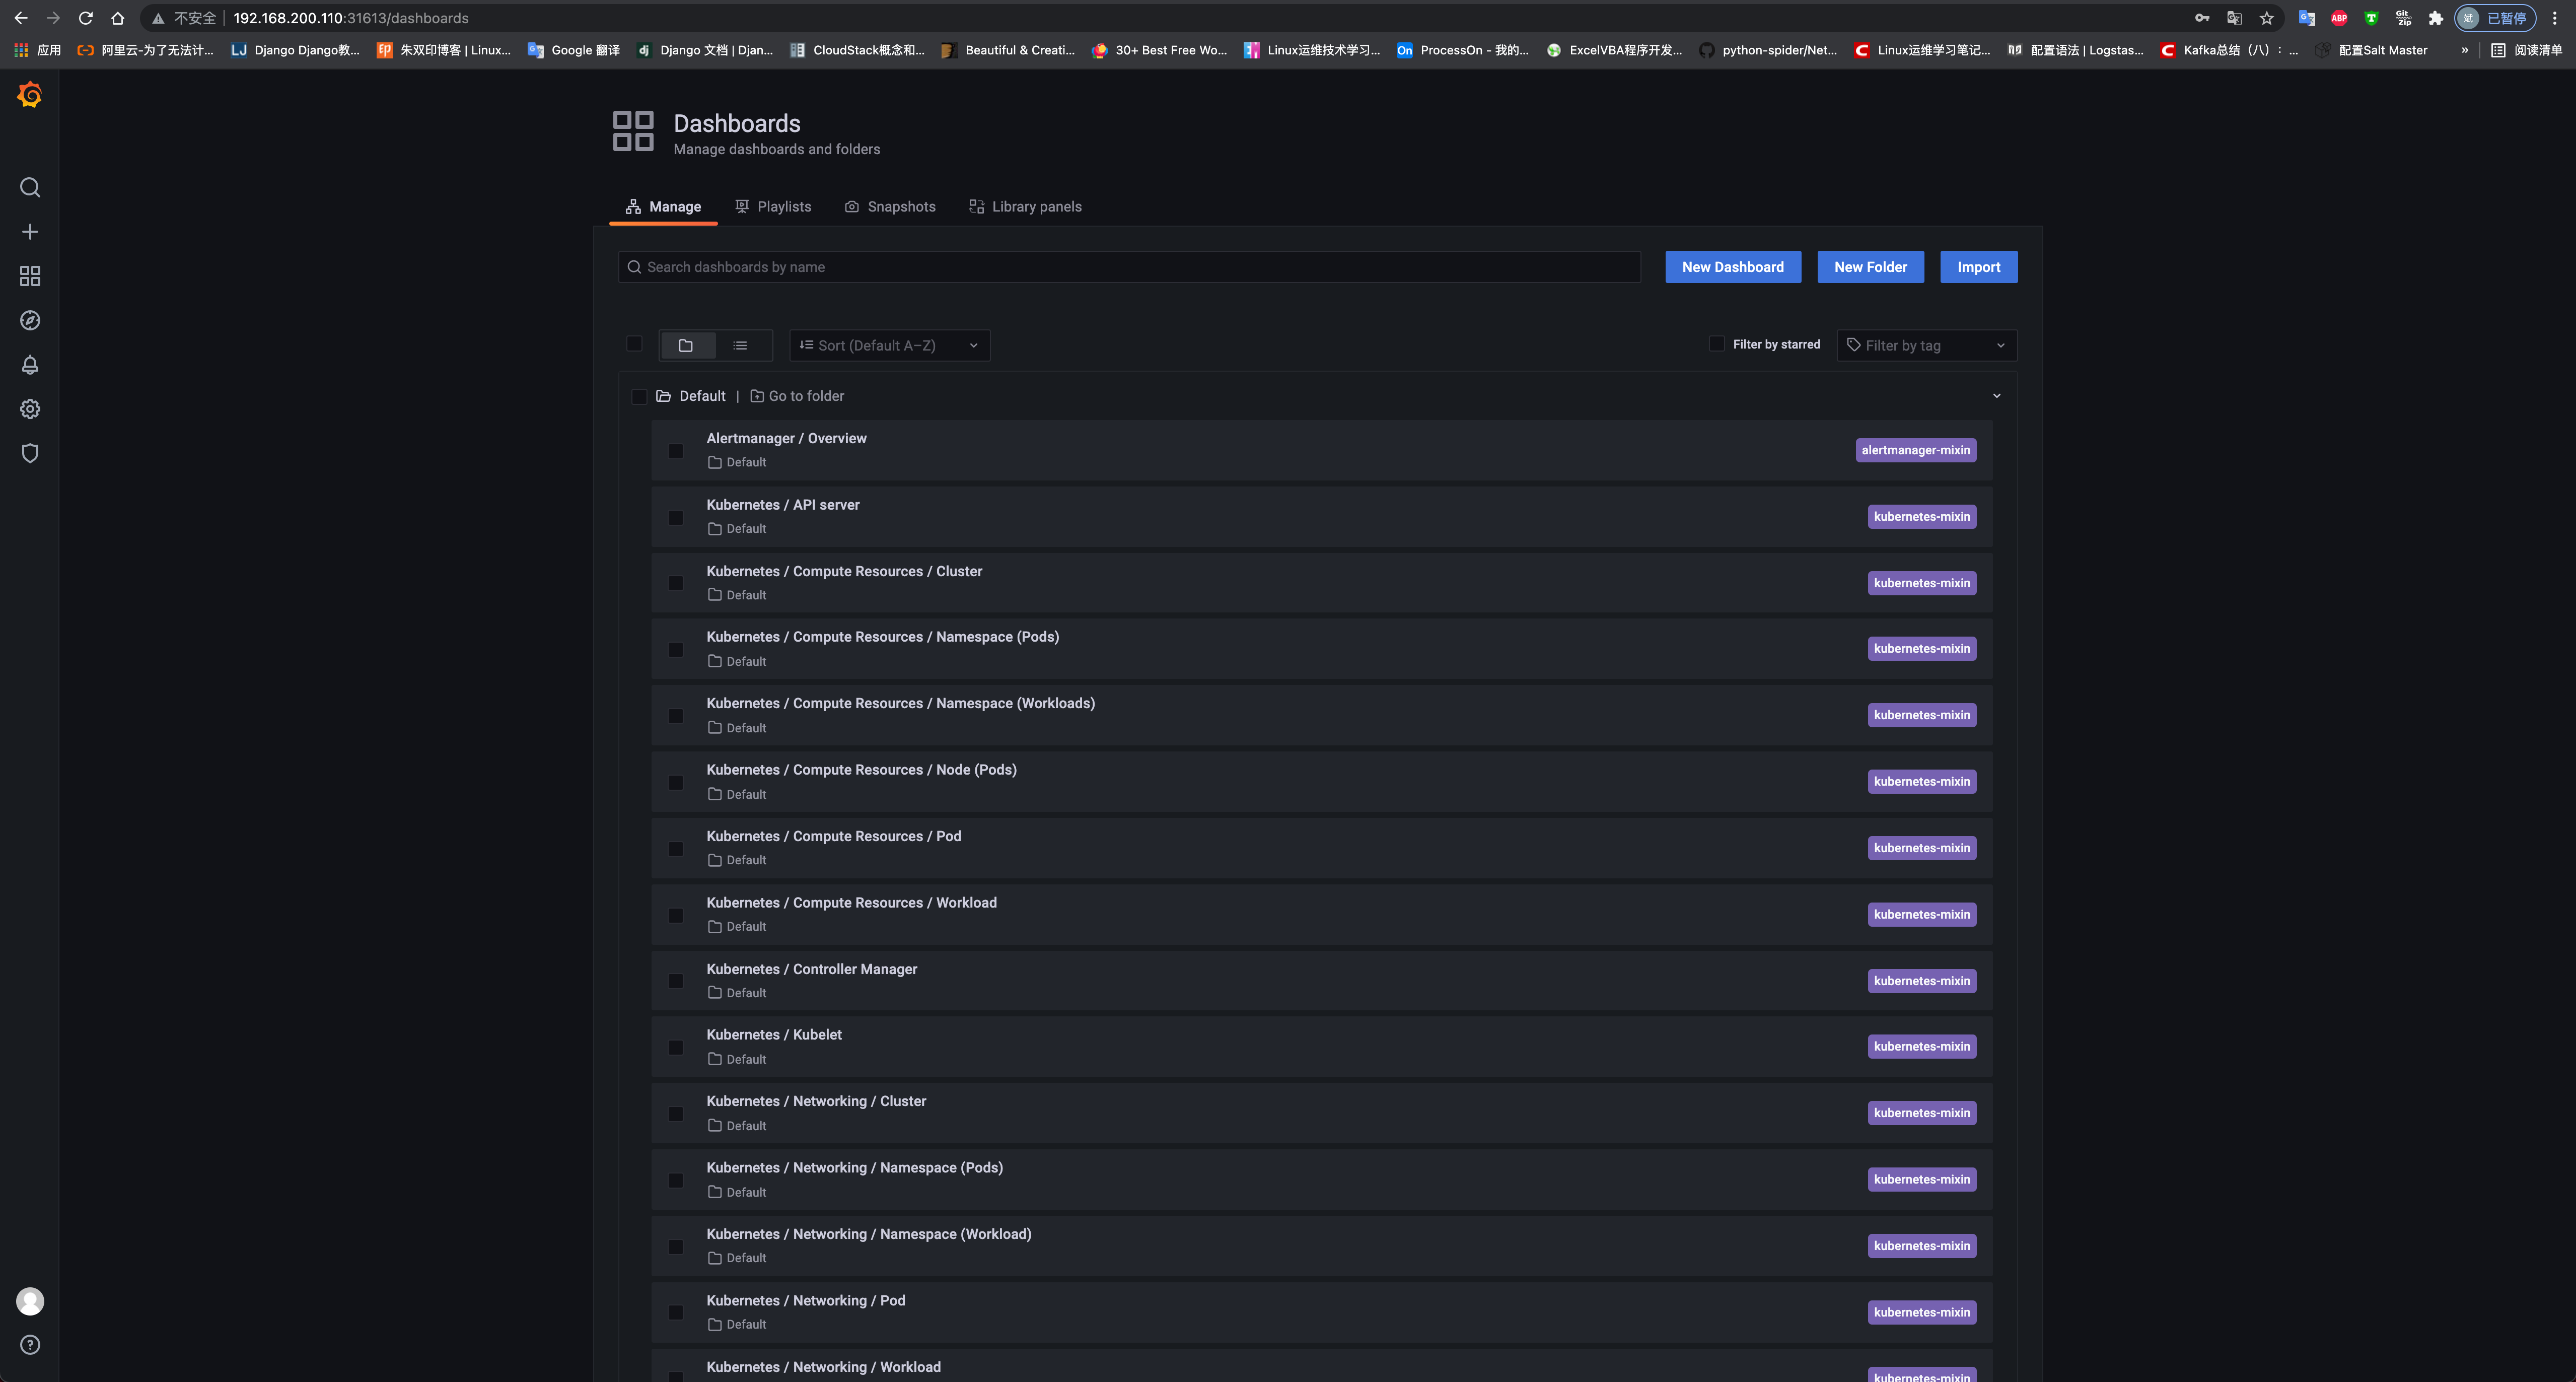Open the Sort (Default A–Z) dropdown

(889, 345)
